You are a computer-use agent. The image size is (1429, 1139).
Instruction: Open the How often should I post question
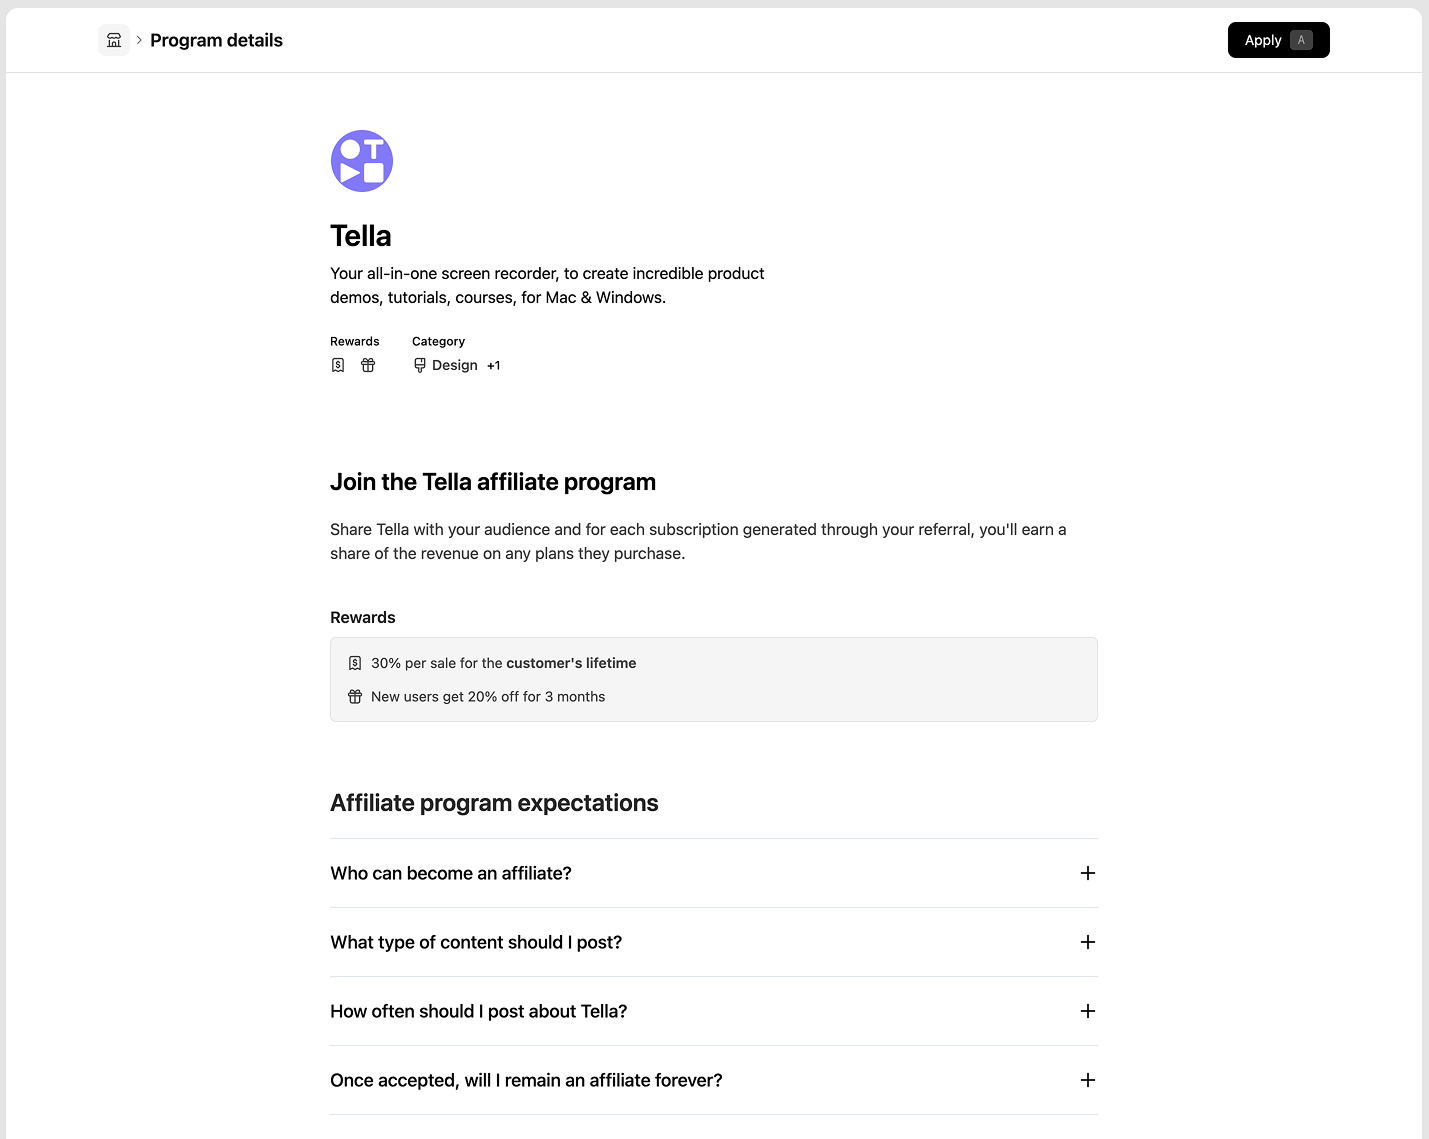(x=478, y=1011)
